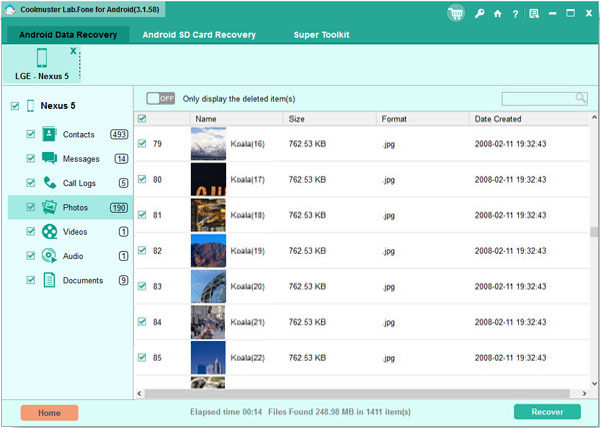Click the Coolmuster app logo icon
Image resolution: width=600 pixels, height=428 pixels.
click(x=9, y=9)
